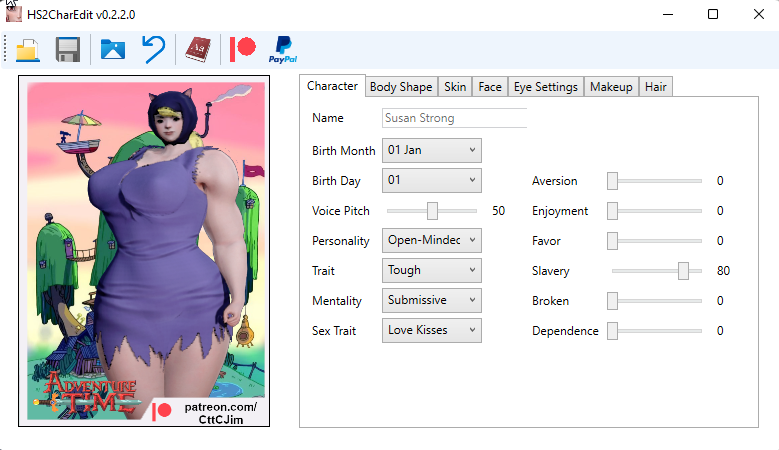Select the Hair tab

(x=656, y=87)
